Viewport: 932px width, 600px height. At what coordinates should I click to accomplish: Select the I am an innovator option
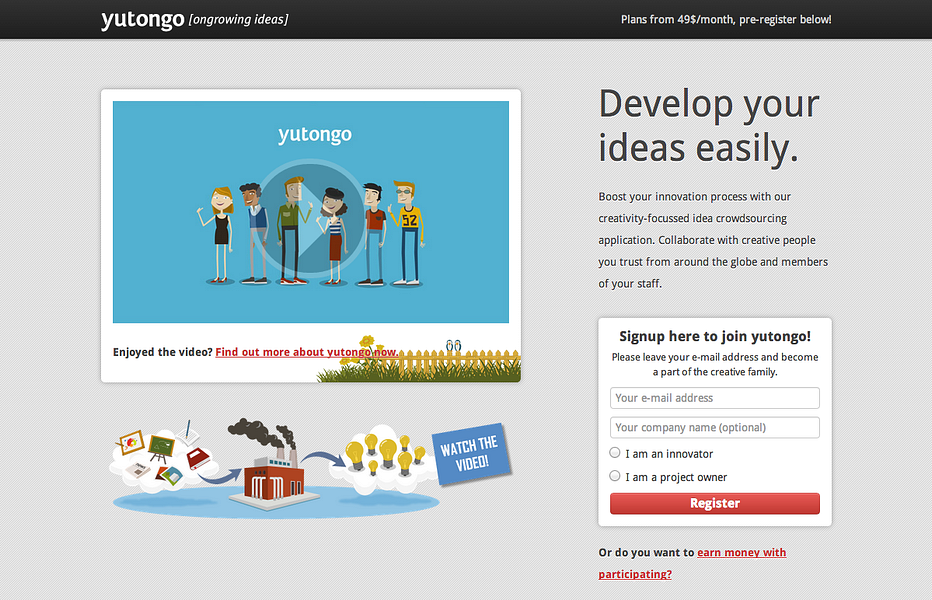pos(615,453)
